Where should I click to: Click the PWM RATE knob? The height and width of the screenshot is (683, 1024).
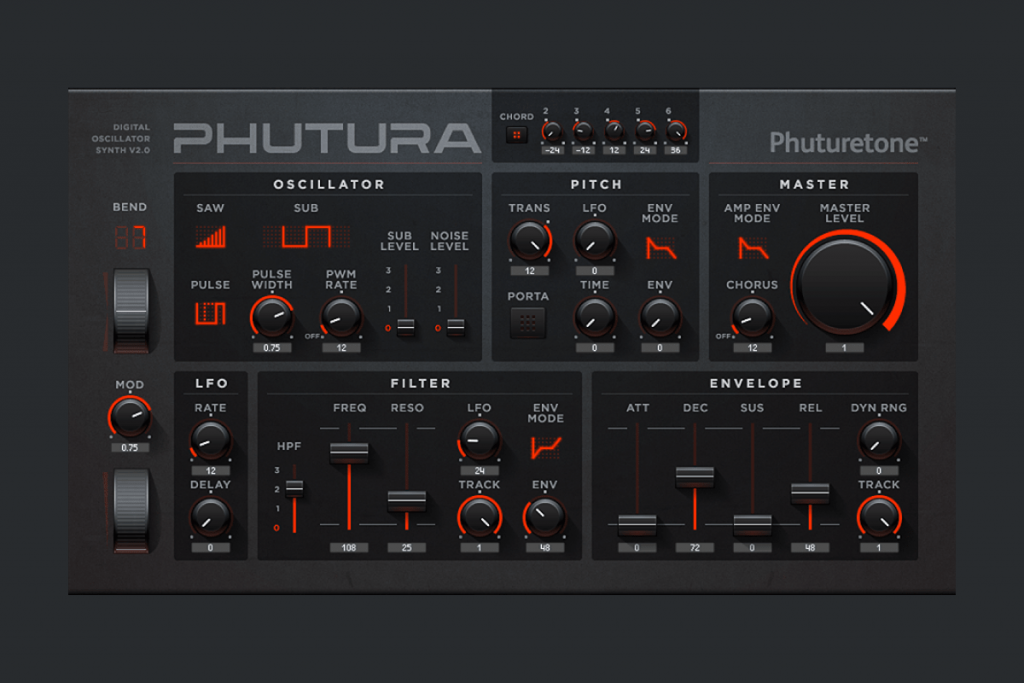[x=341, y=317]
